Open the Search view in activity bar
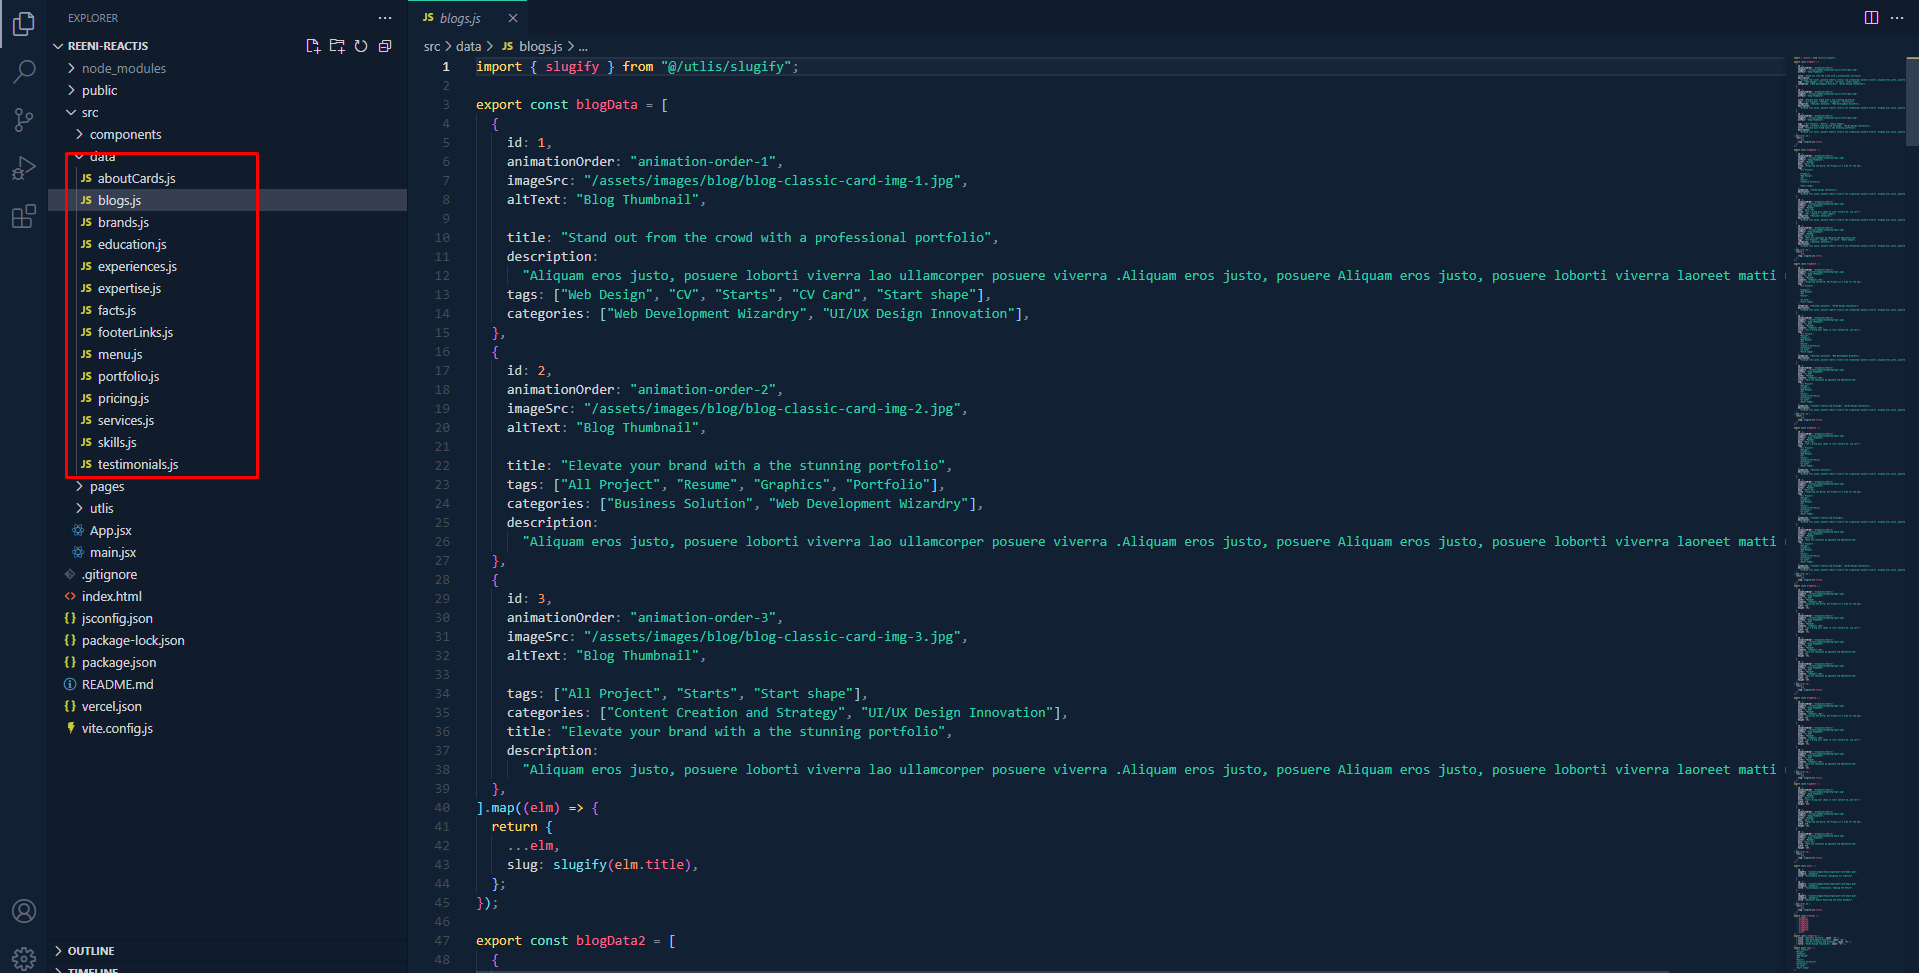The height and width of the screenshot is (973, 1919). (x=24, y=71)
